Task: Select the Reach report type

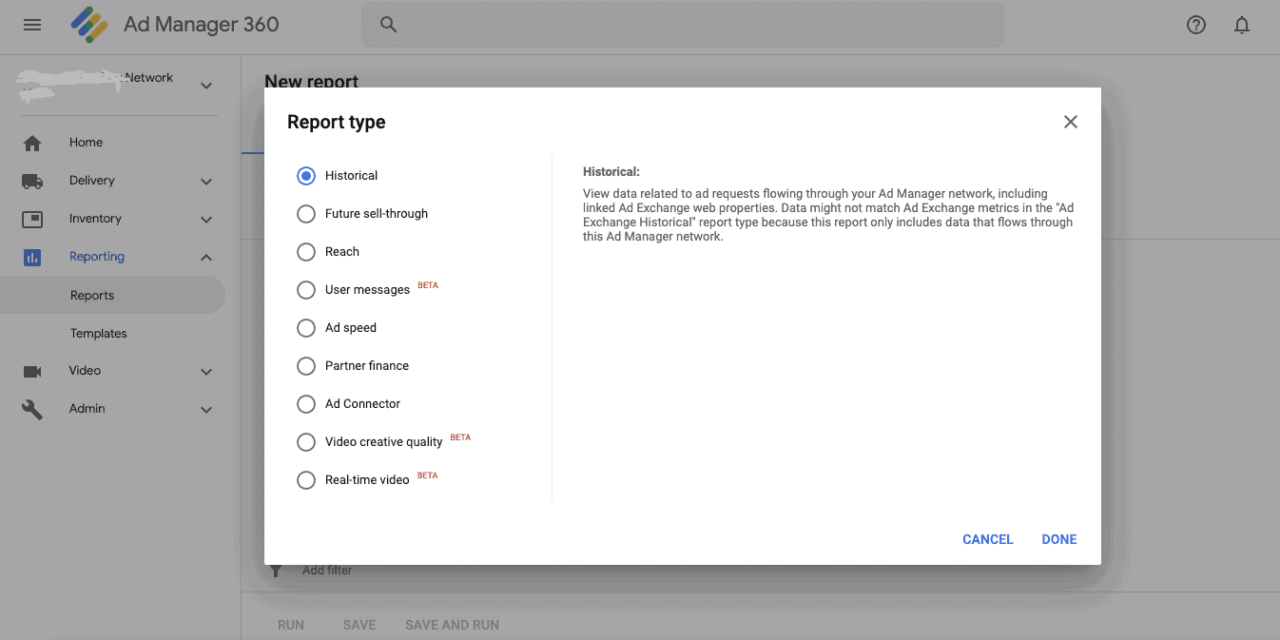Action: tap(306, 252)
